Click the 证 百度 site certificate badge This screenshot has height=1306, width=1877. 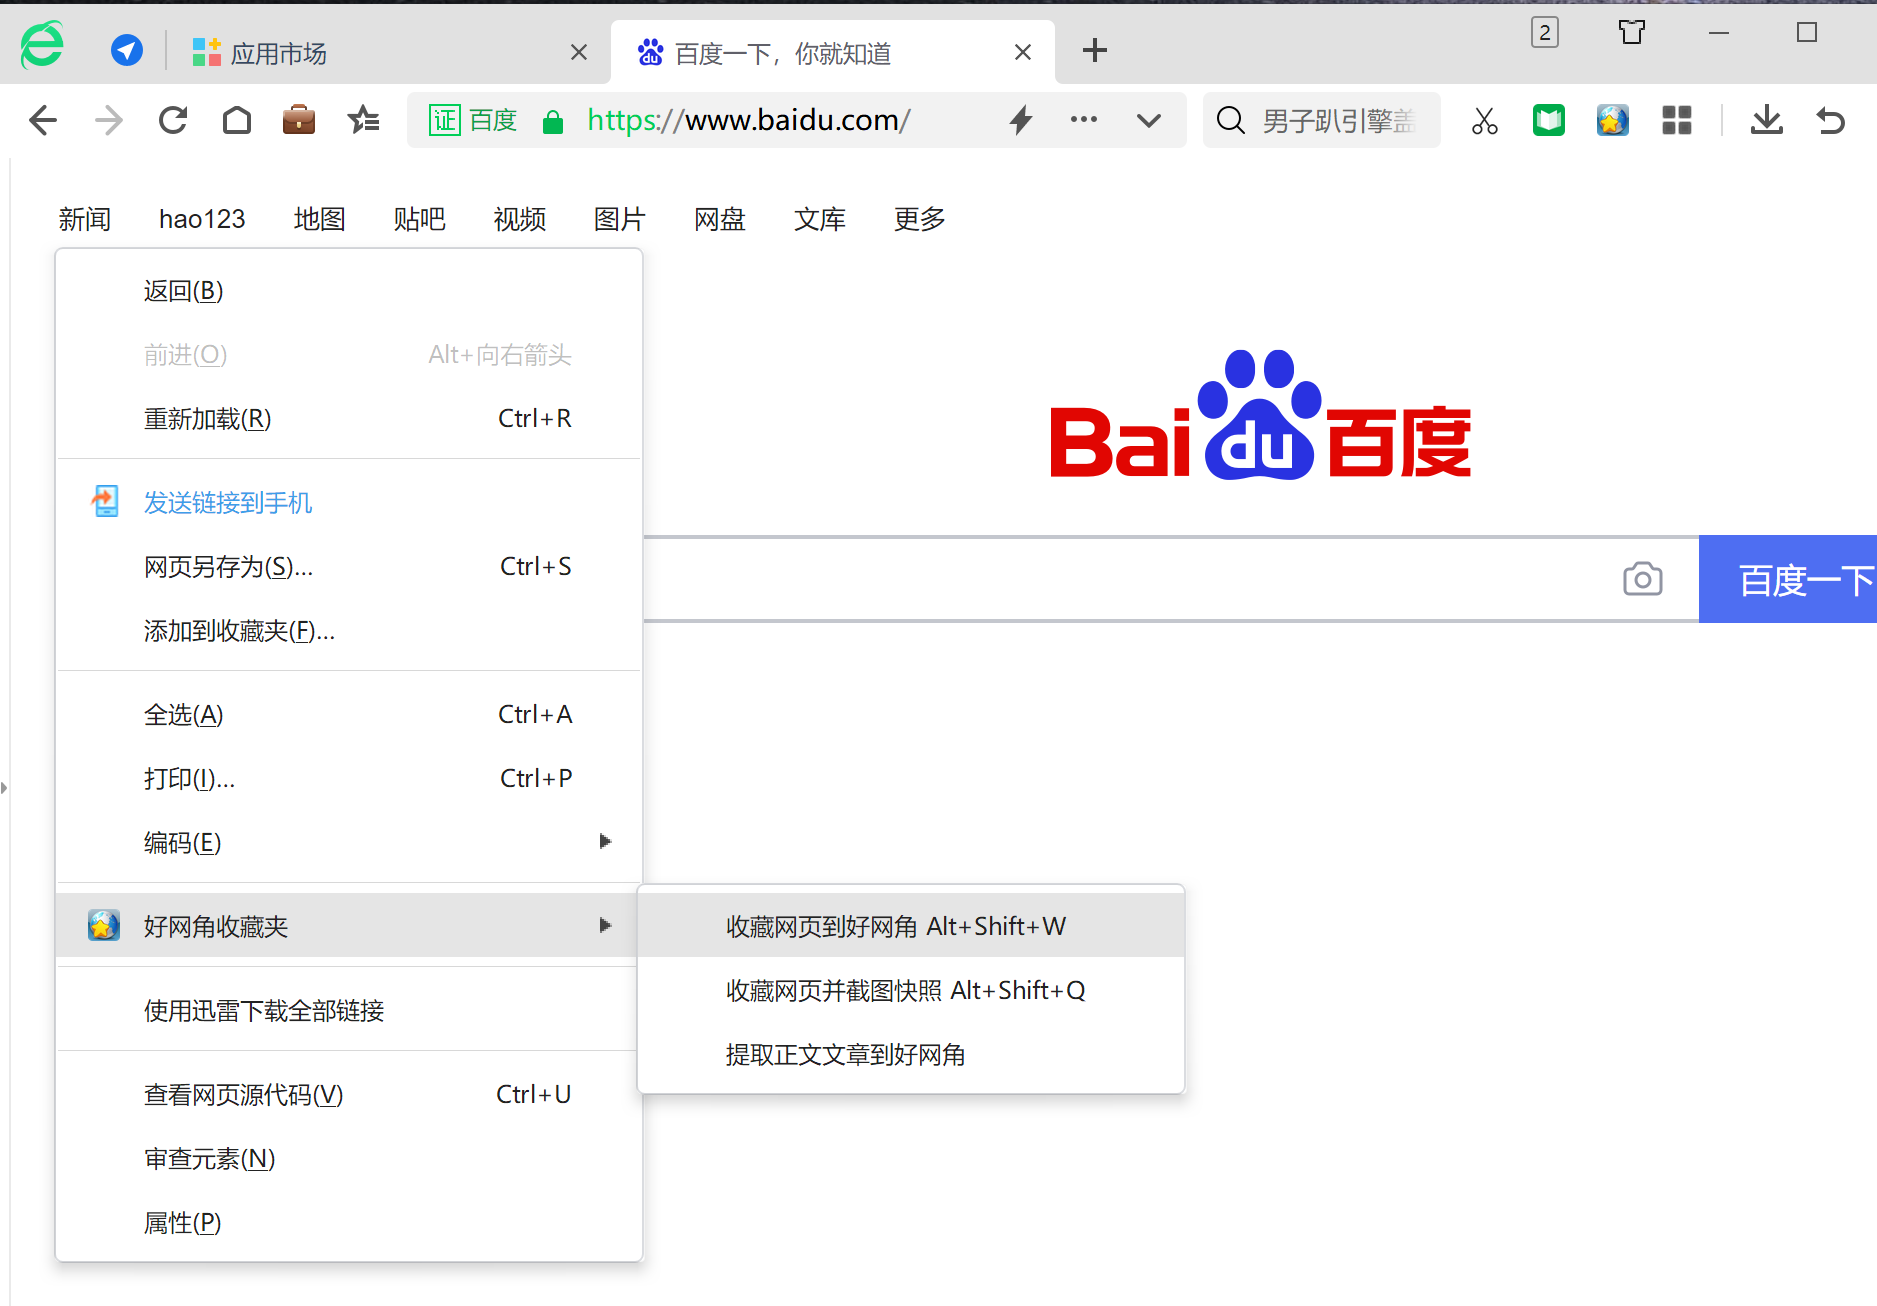(473, 121)
